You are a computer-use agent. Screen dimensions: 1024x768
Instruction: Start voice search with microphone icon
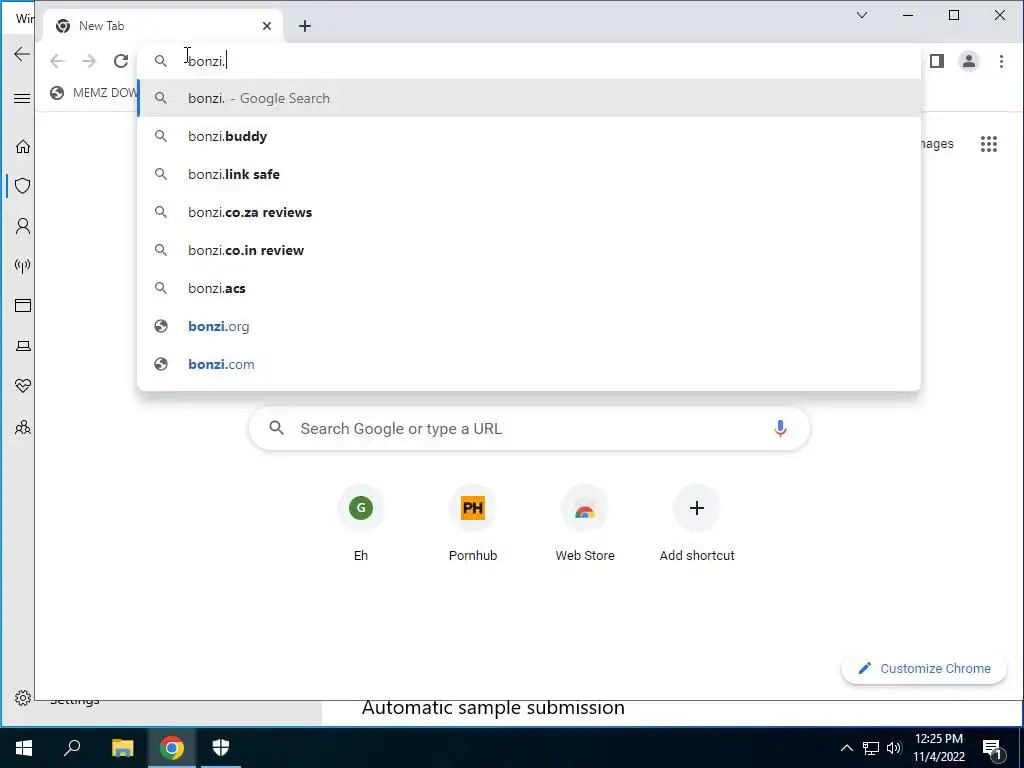(x=780, y=428)
